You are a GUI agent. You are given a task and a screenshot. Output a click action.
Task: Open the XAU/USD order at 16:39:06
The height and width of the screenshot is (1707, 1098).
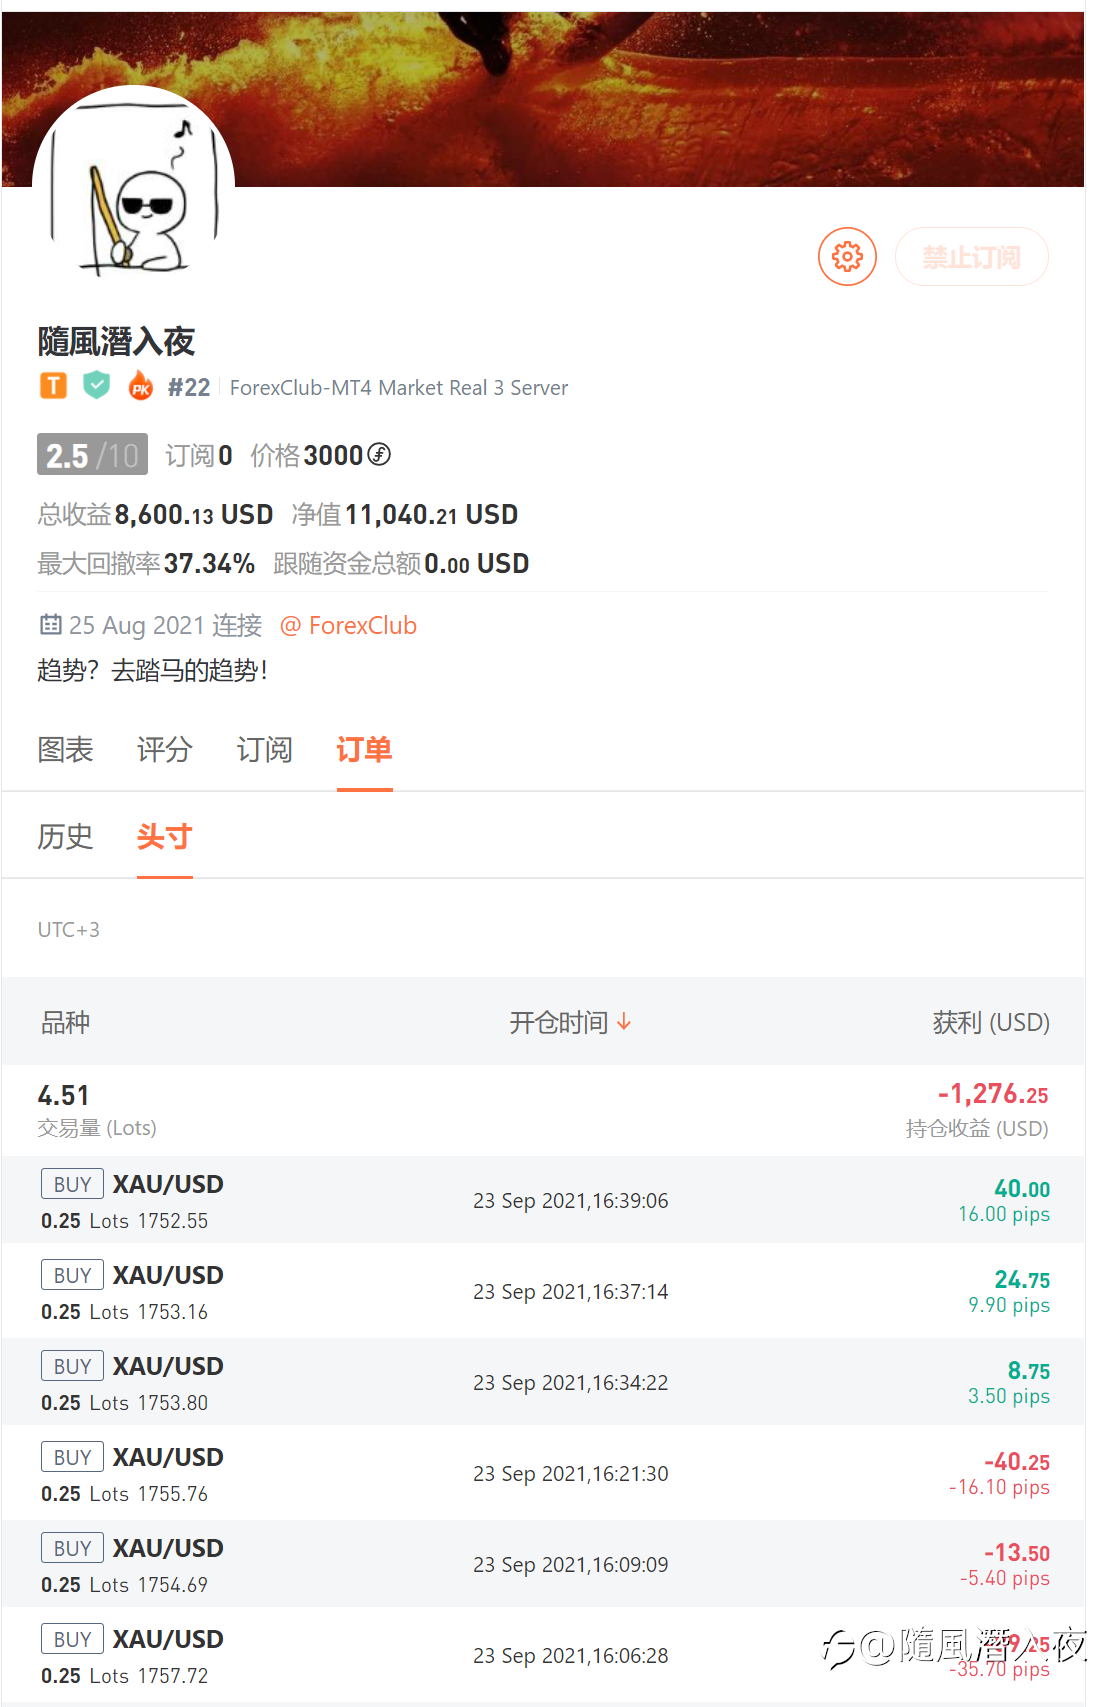(543, 1200)
